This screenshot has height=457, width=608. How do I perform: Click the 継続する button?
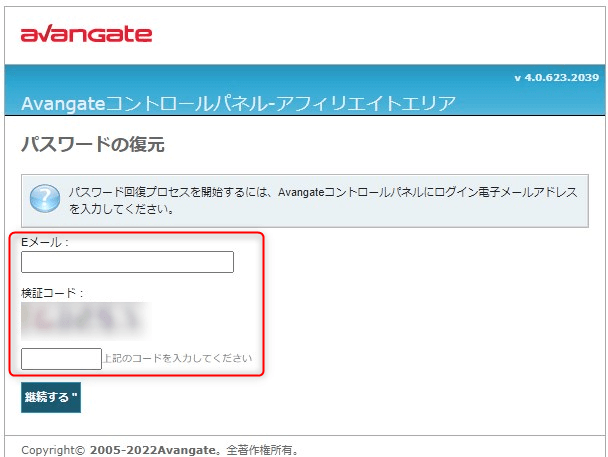coord(51,397)
